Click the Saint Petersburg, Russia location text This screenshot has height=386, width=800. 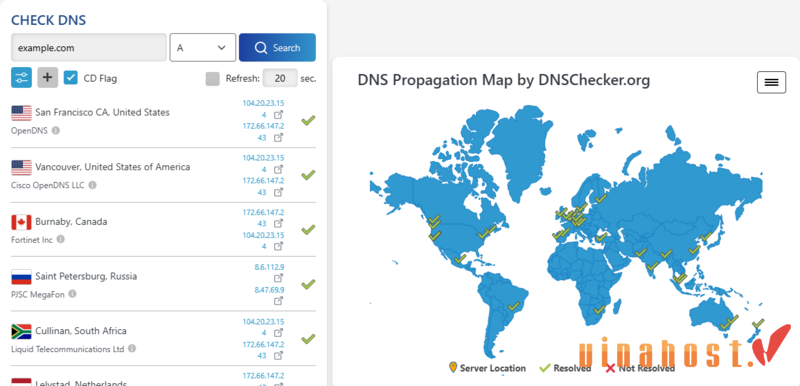86,276
